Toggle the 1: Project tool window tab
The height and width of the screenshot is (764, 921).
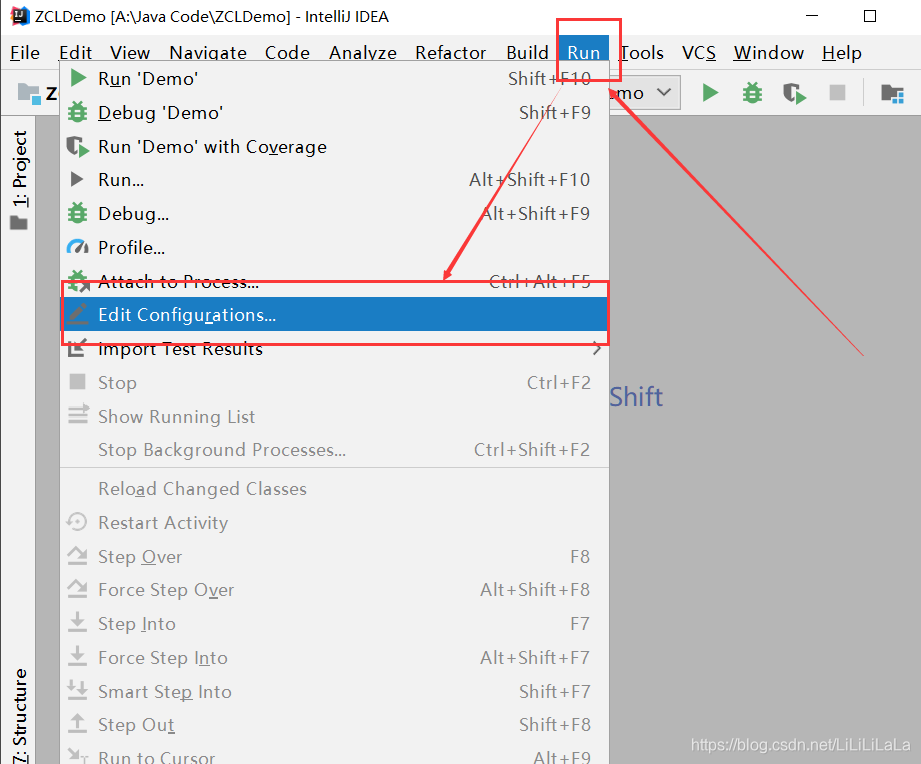[x=19, y=179]
